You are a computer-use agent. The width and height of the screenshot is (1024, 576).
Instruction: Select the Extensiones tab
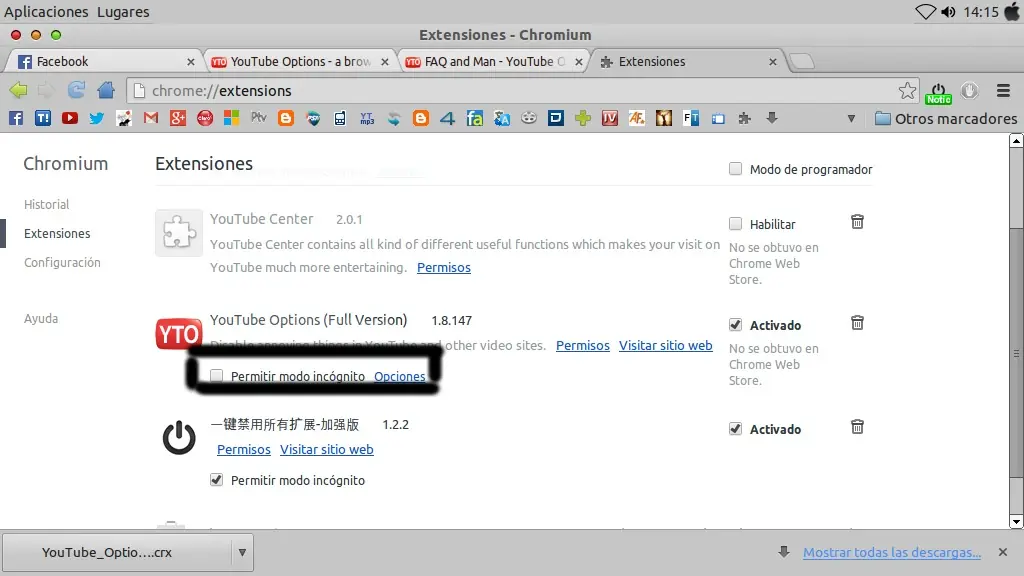click(x=687, y=61)
